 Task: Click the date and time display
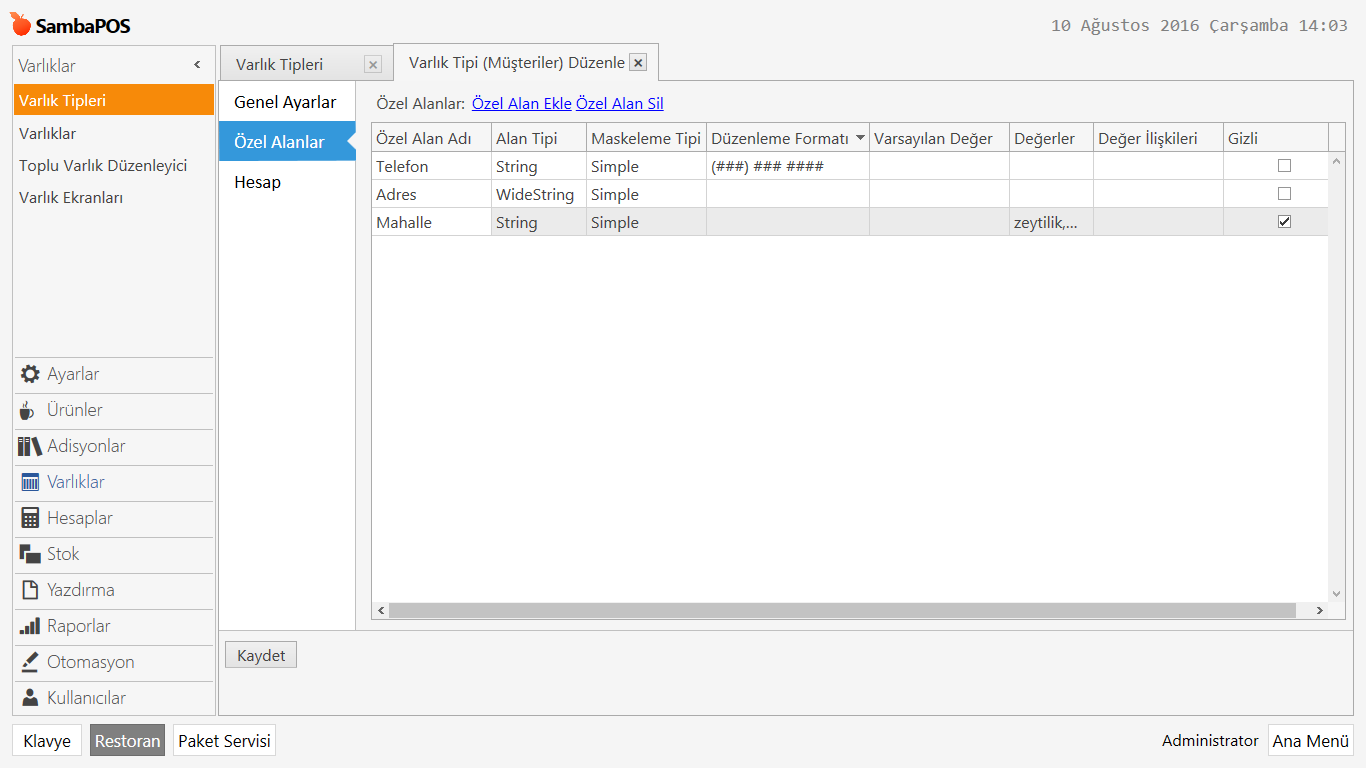point(1199,26)
